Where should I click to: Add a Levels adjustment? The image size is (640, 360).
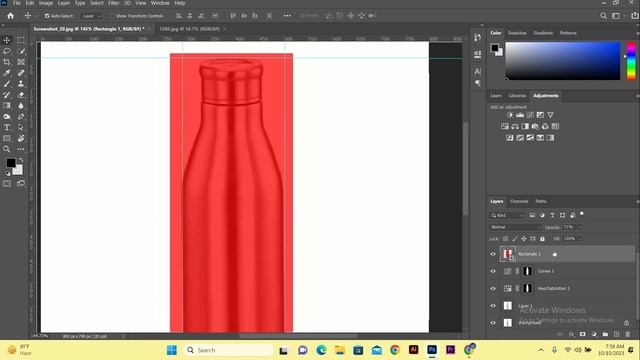pyautogui.click(x=520, y=115)
